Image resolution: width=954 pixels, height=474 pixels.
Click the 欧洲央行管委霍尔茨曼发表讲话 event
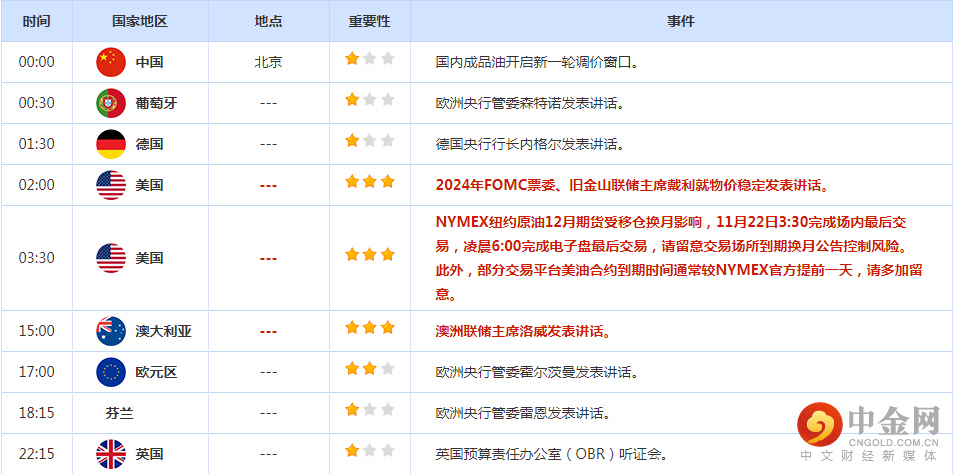[537, 372]
